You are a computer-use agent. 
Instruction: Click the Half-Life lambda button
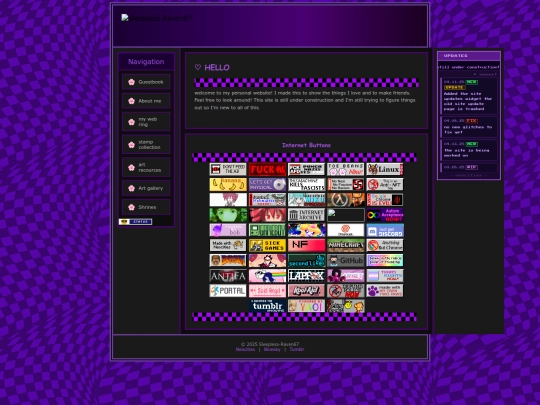(345, 199)
